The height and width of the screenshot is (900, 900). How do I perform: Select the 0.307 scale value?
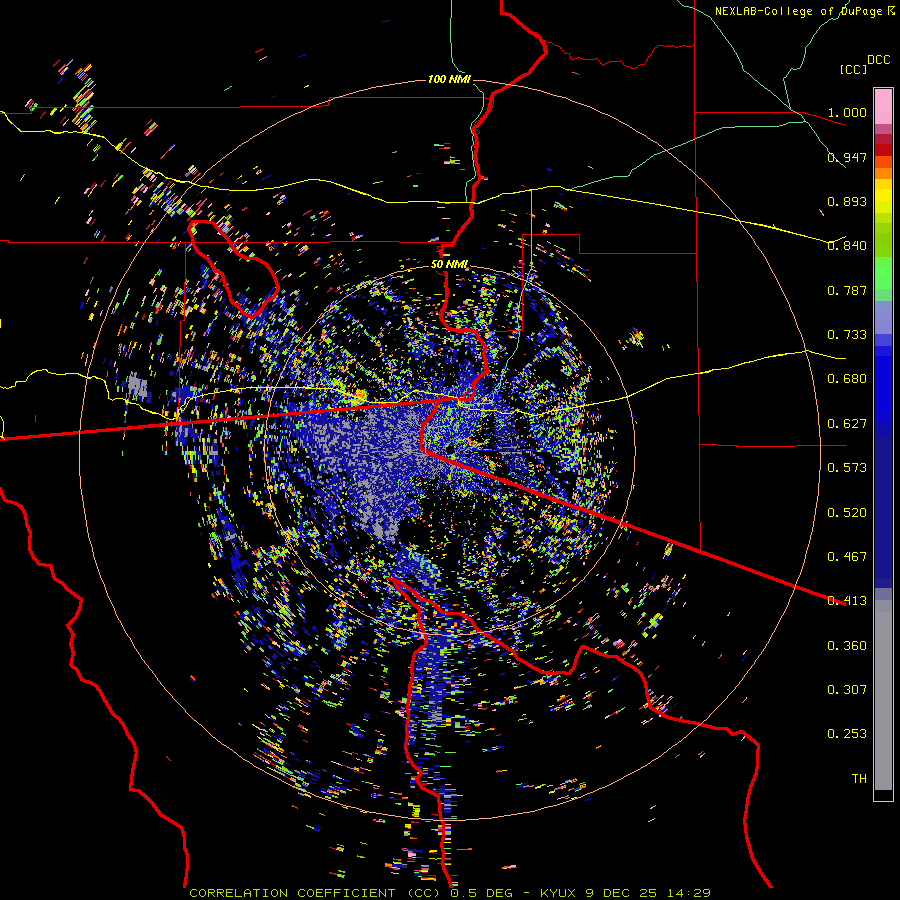tap(847, 690)
